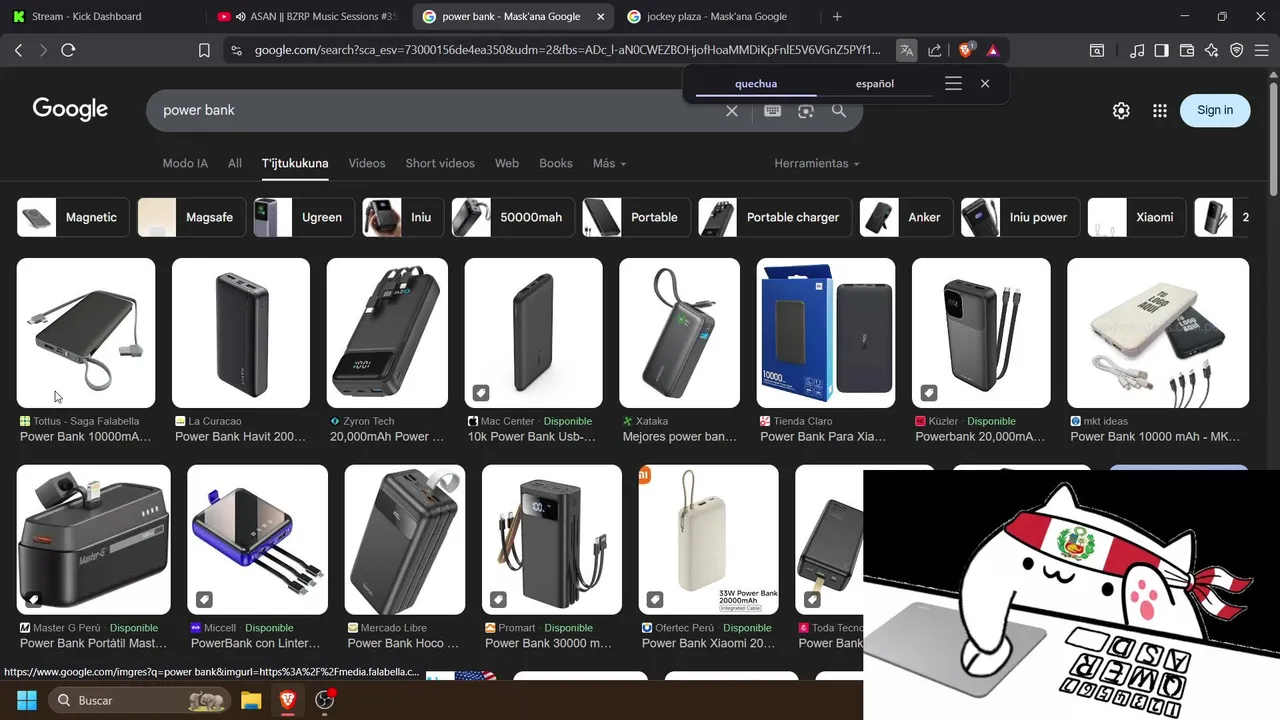Click the magnifier search button
This screenshot has height=720, width=1280.
tap(839, 110)
